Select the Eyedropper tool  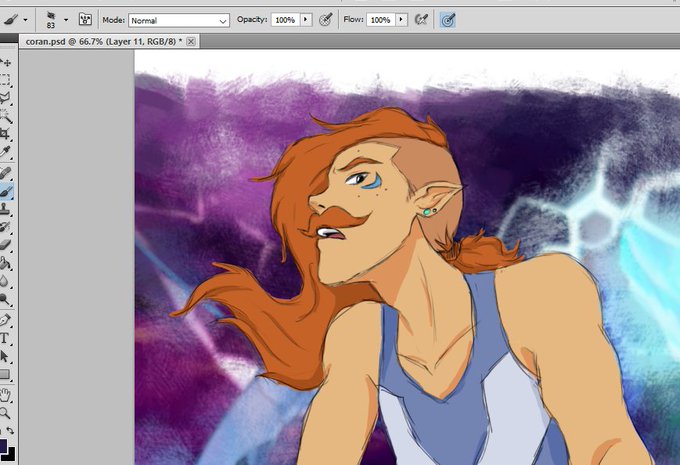coord(5,151)
